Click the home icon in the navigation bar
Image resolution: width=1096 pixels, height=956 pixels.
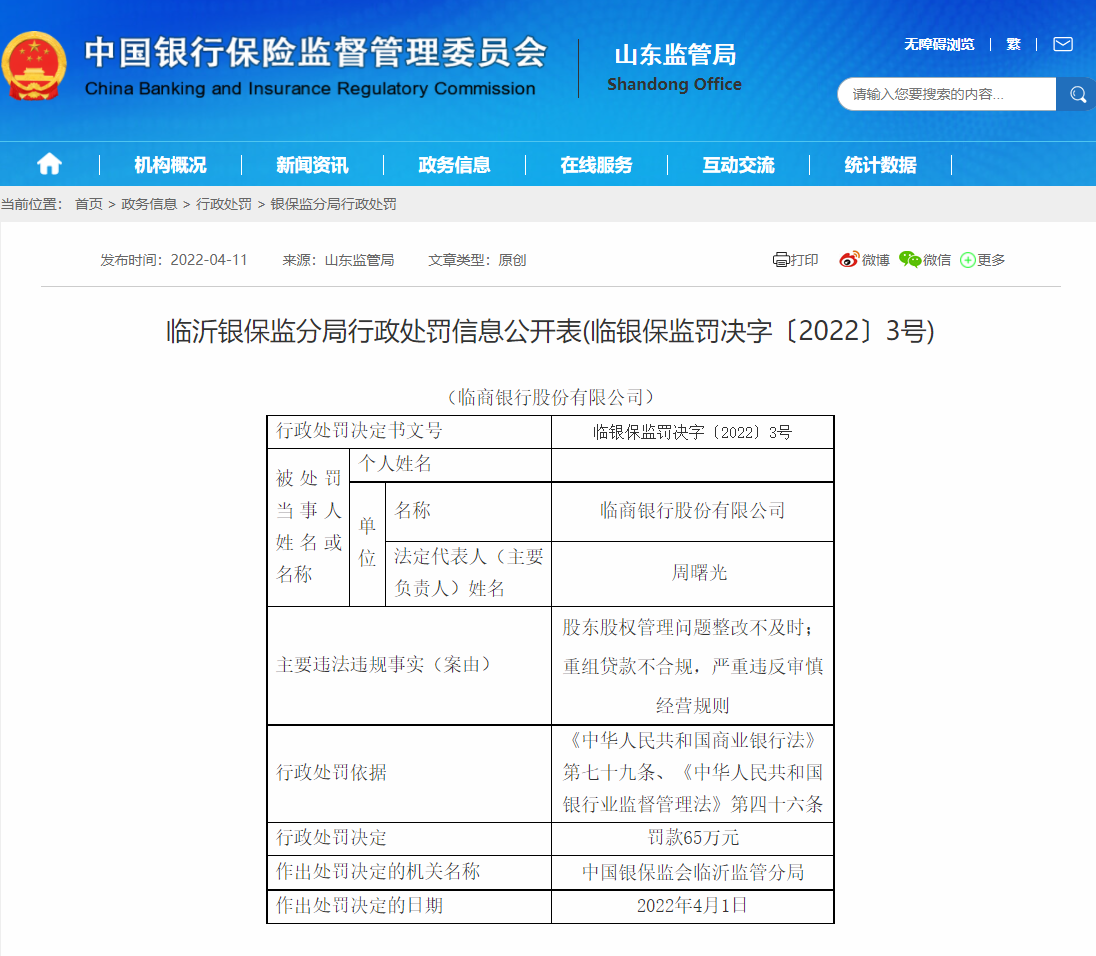coord(47,164)
